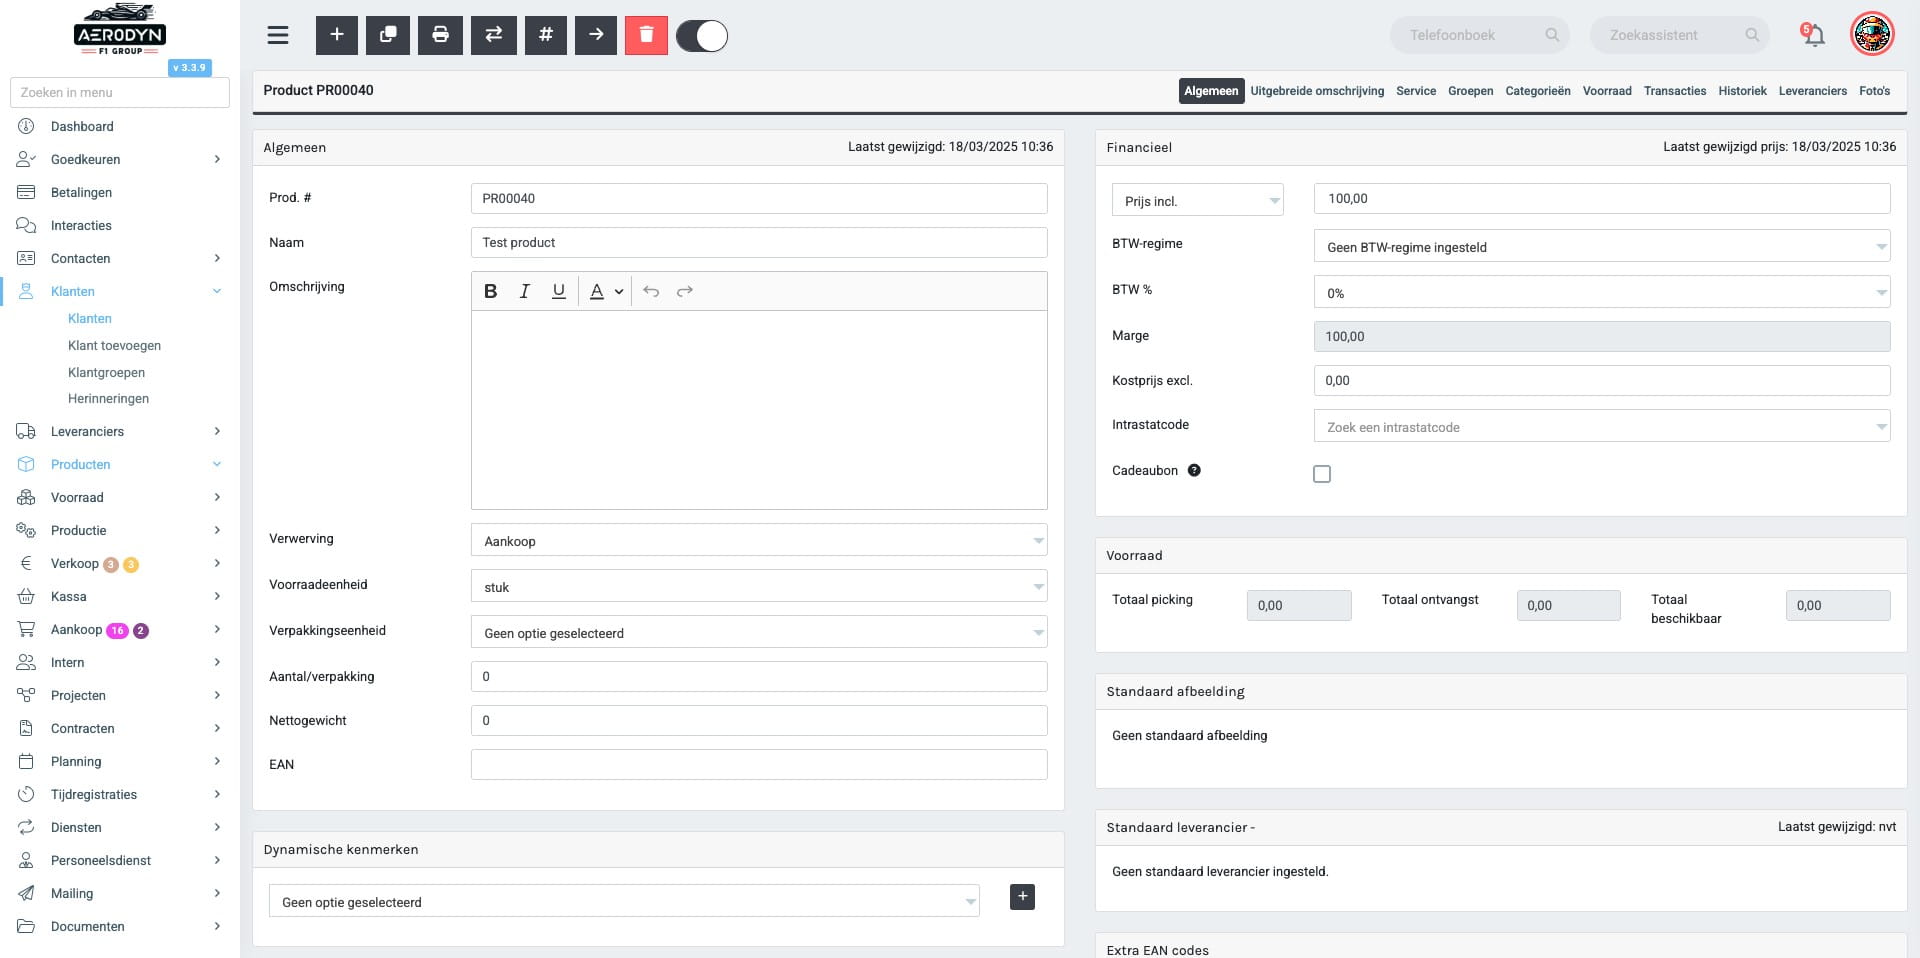Click the Dashboard sidebar icon
Image resolution: width=1920 pixels, height=958 pixels.
coord(26,126)
